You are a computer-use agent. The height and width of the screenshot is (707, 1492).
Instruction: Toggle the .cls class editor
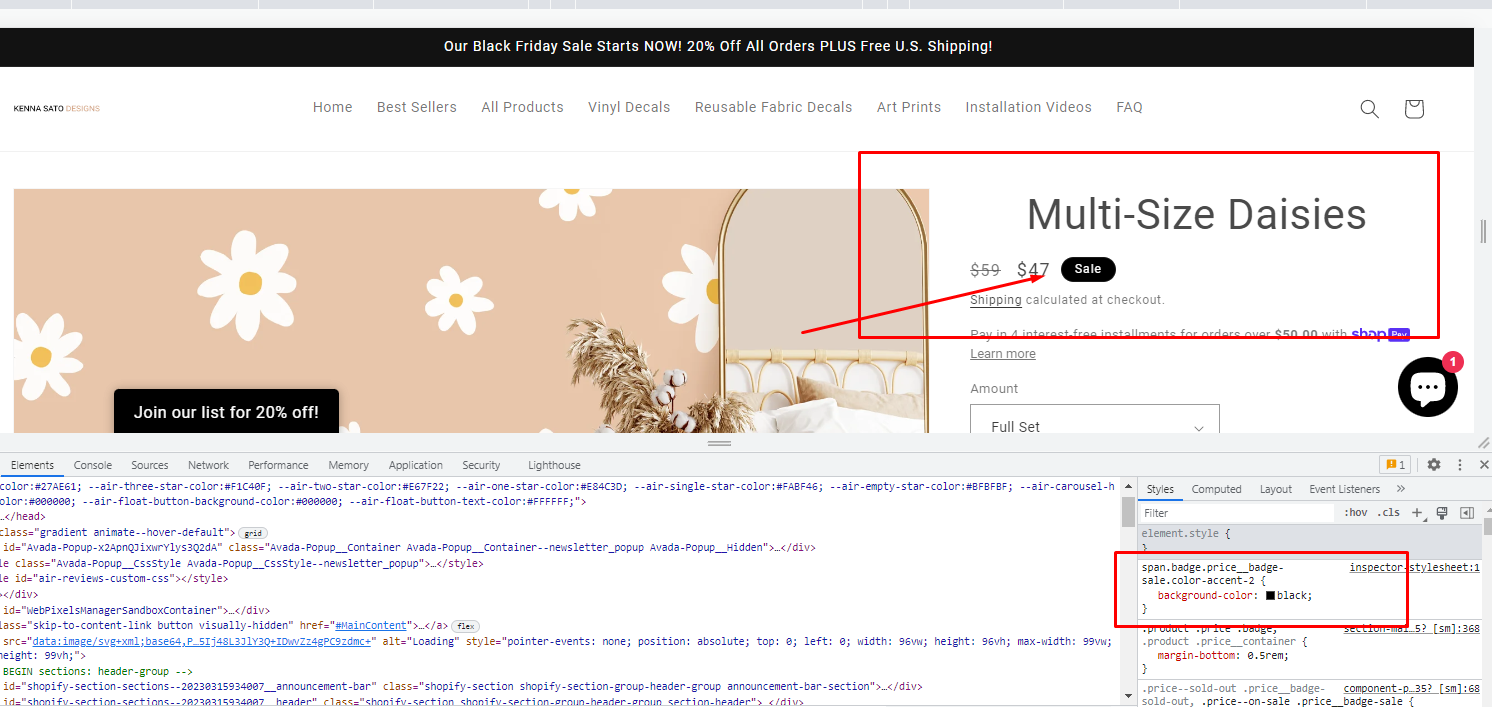click(1389, 513)
